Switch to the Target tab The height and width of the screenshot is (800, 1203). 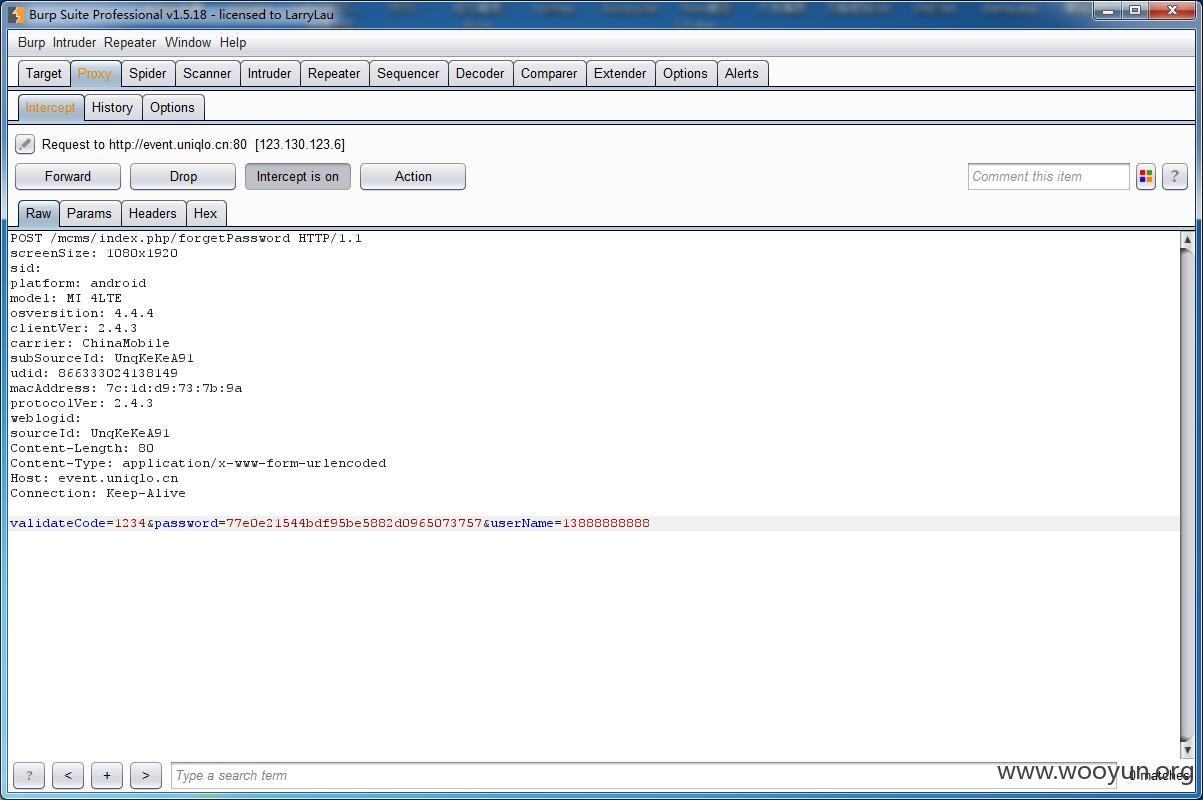click(x=44, y=74)
